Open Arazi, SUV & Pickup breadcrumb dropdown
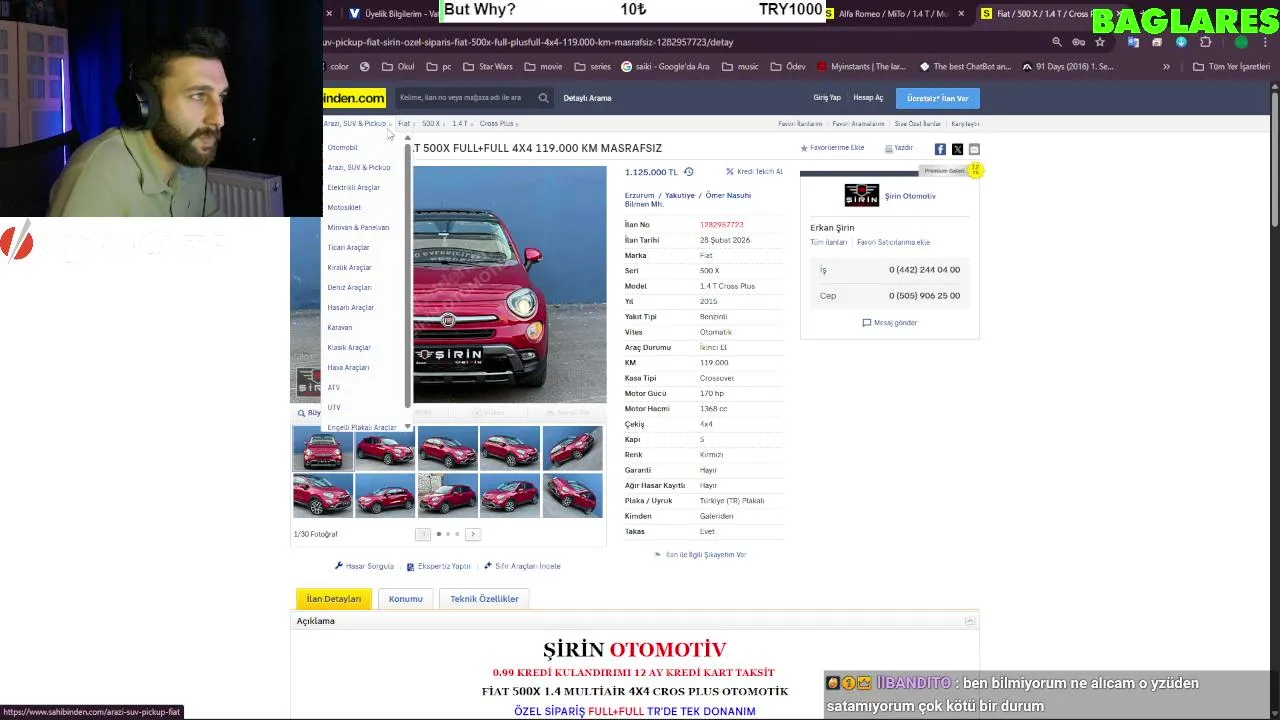 click(357, 124)
